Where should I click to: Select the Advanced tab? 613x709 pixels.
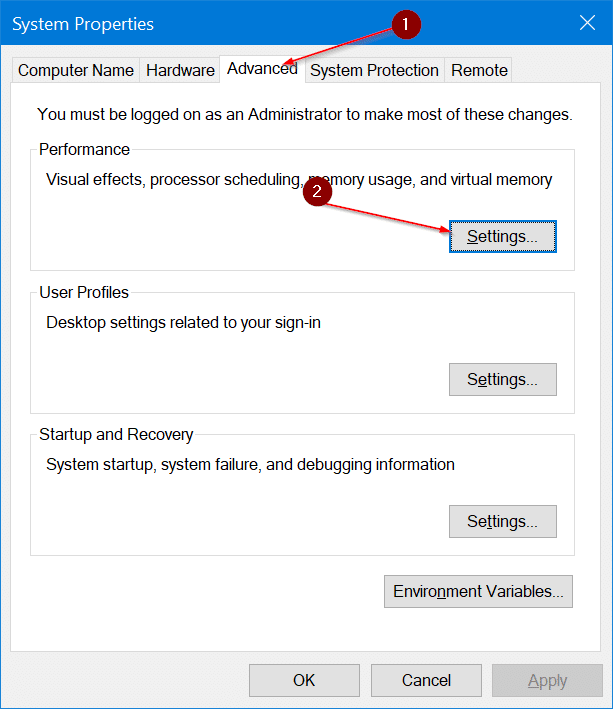(x=262, y=69)
